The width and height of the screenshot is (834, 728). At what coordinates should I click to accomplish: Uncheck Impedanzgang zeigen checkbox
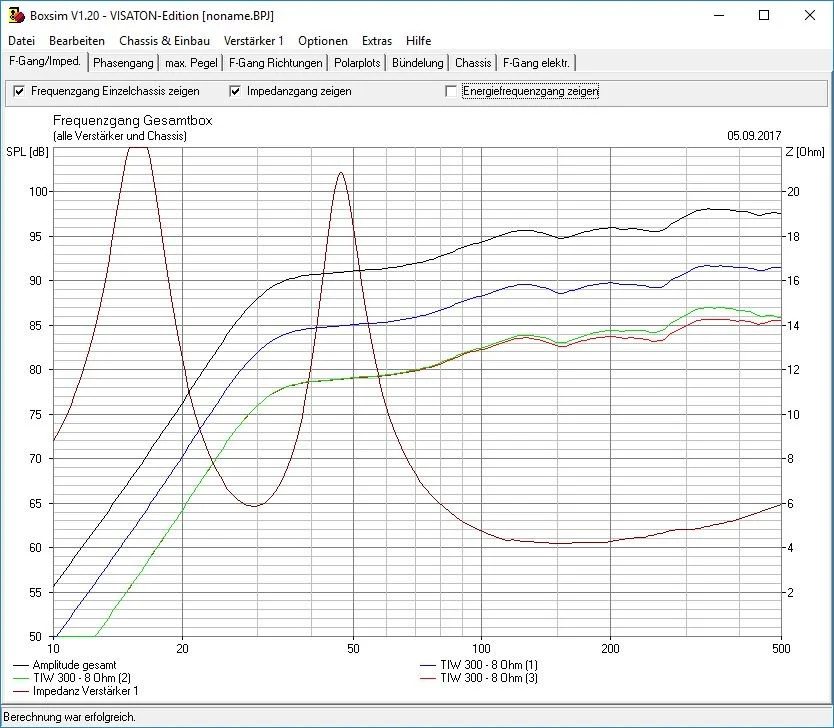coord(236,91)
